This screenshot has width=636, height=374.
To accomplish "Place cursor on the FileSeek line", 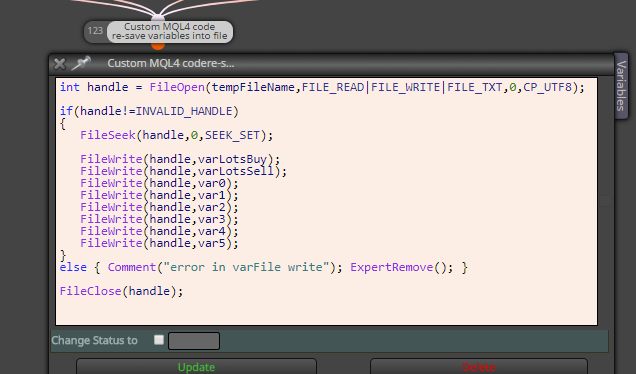I will 176,135.
